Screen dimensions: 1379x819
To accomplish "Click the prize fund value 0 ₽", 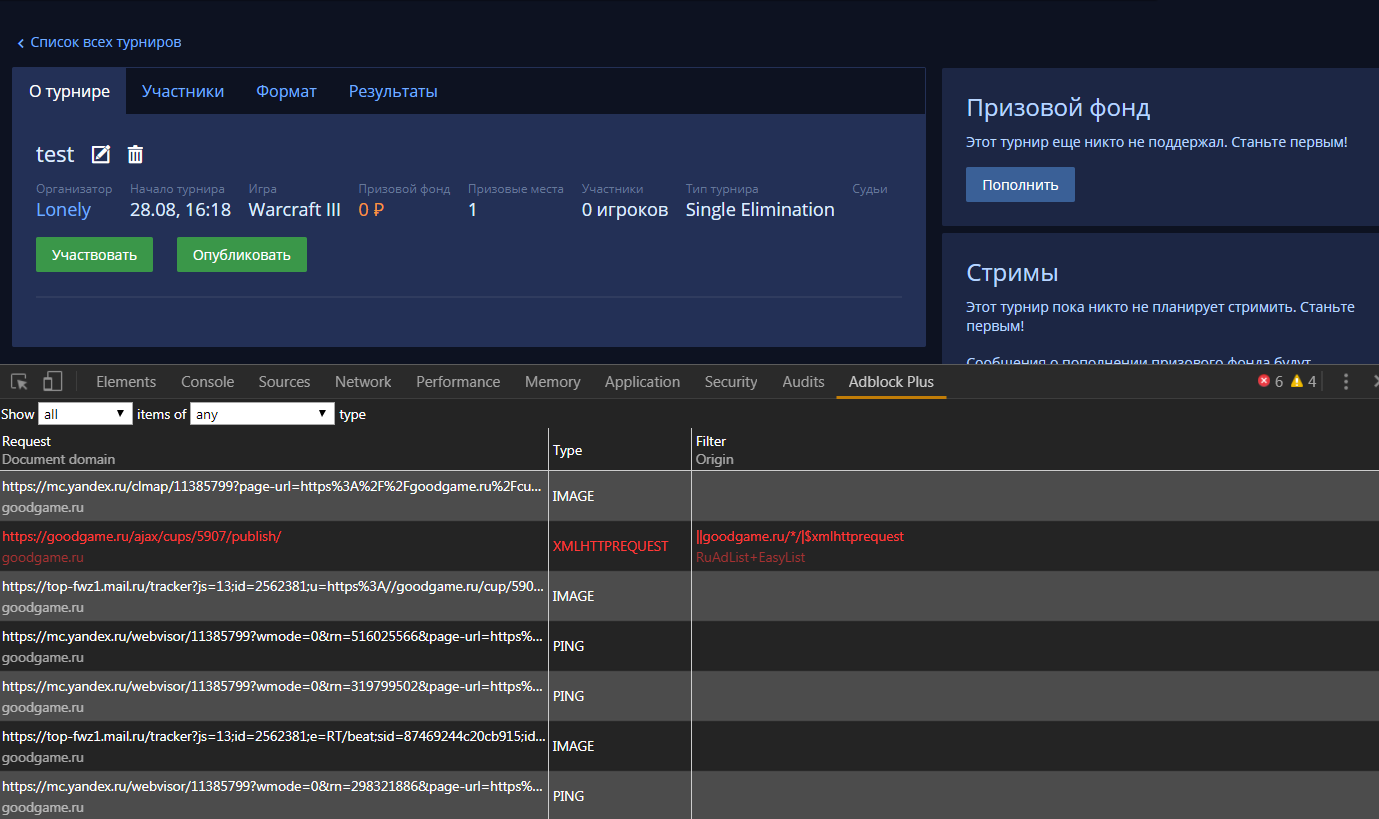I will 372,210.
